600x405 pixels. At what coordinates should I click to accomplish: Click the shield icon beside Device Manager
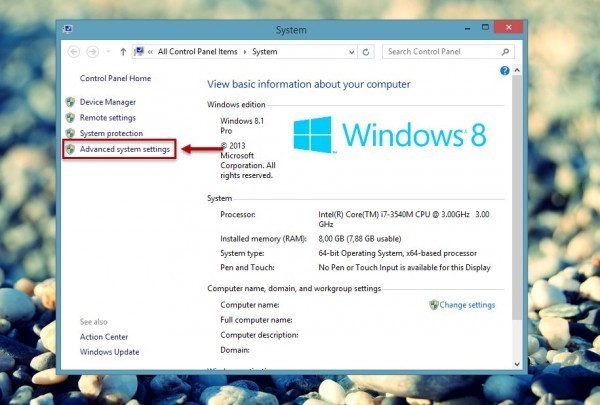pos(70,102)
